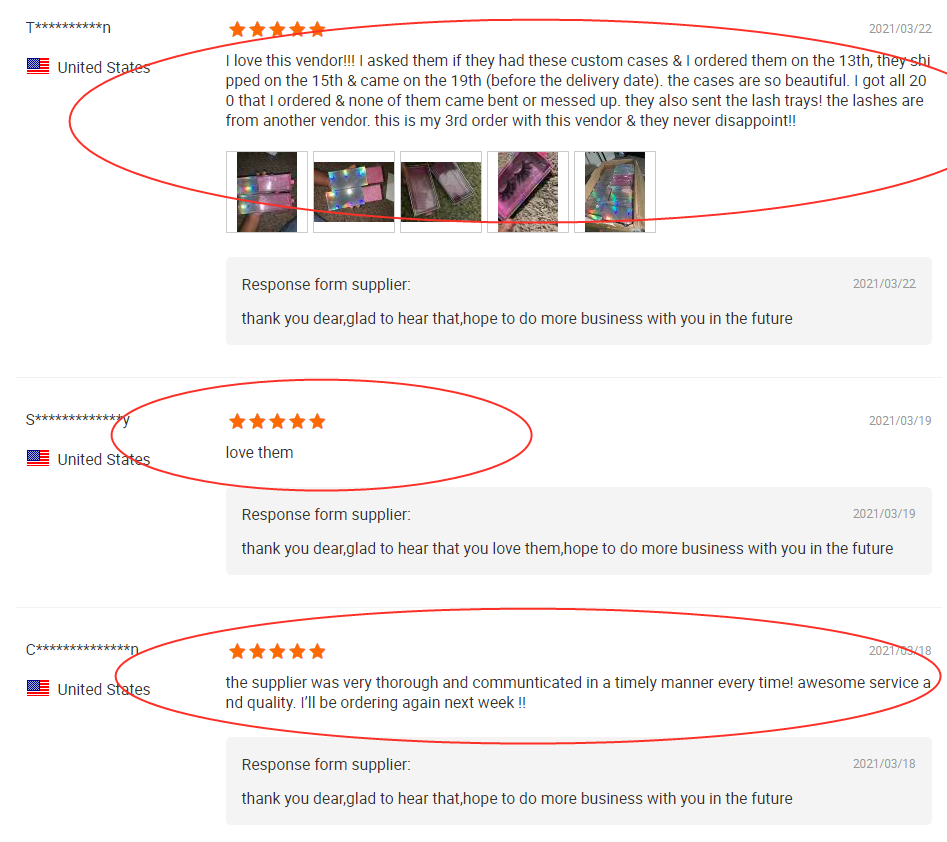947x842 pixels.
Task: Open fifth review photo of boxed cases
Action: pyautogui.click(x=615, y=192)
